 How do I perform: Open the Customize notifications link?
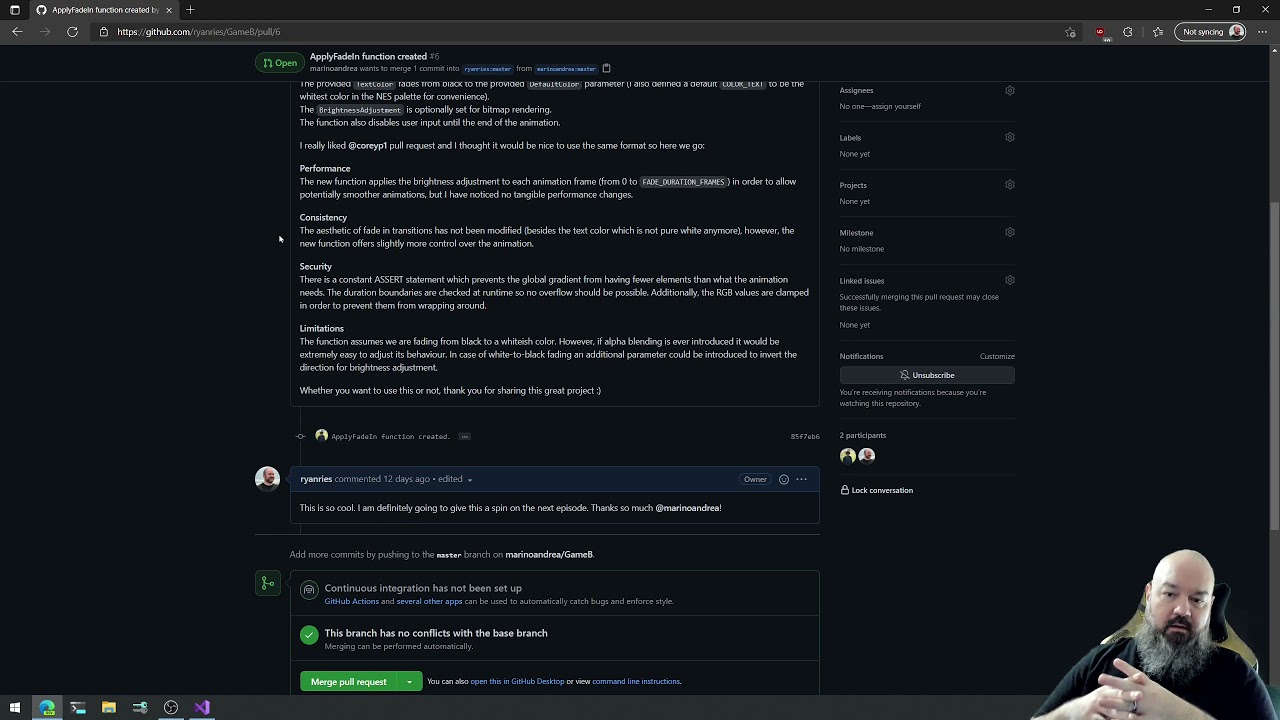click(x=997, y=356)
